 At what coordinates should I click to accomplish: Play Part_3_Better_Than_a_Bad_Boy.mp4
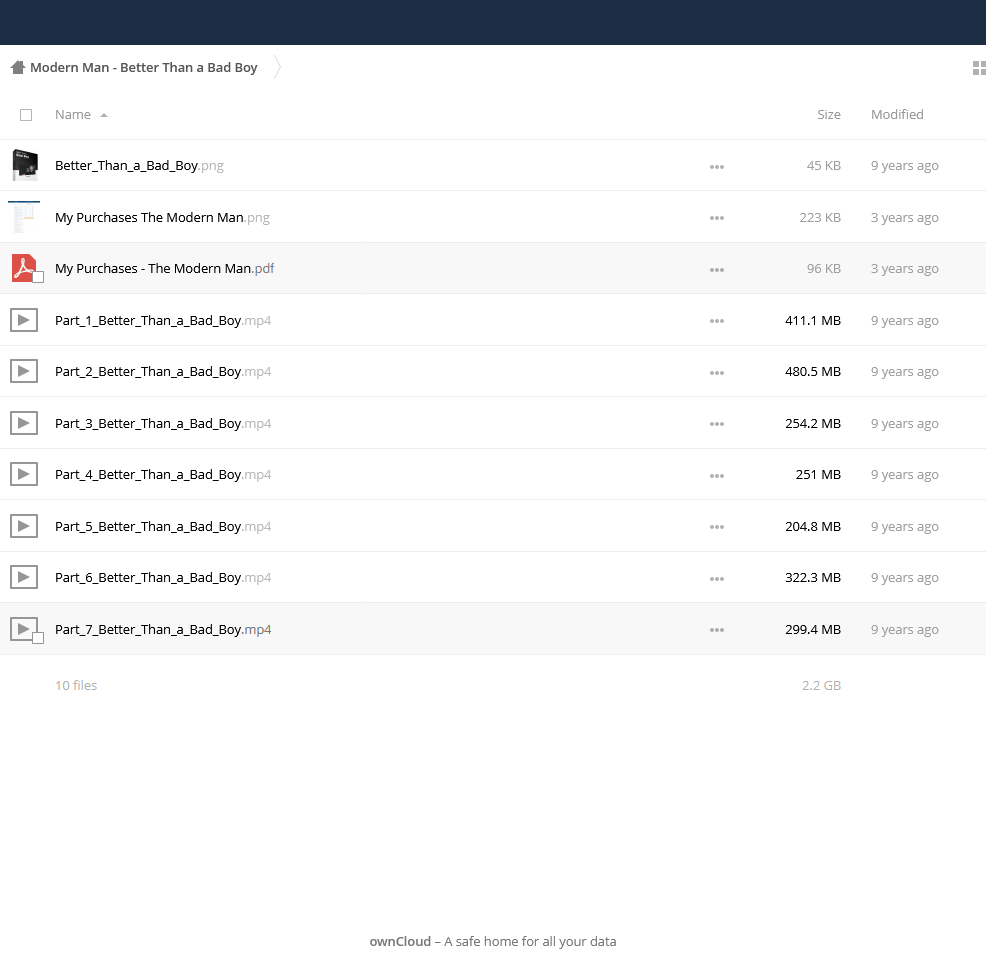163,424
